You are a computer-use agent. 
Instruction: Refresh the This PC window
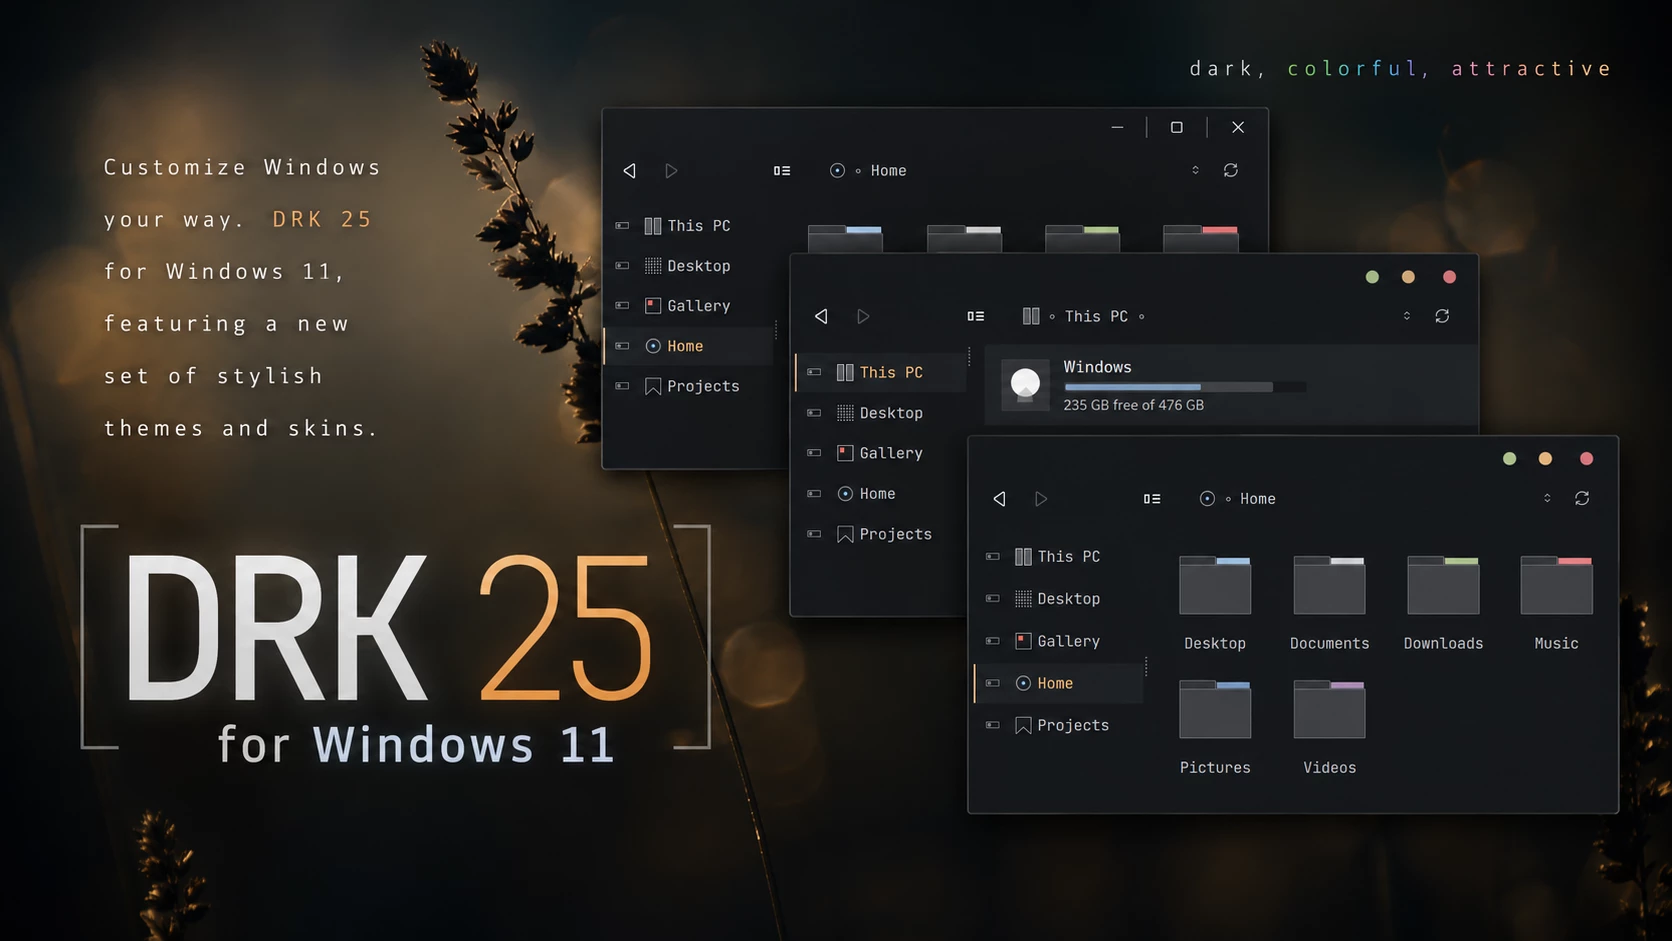pos(1442,316)
